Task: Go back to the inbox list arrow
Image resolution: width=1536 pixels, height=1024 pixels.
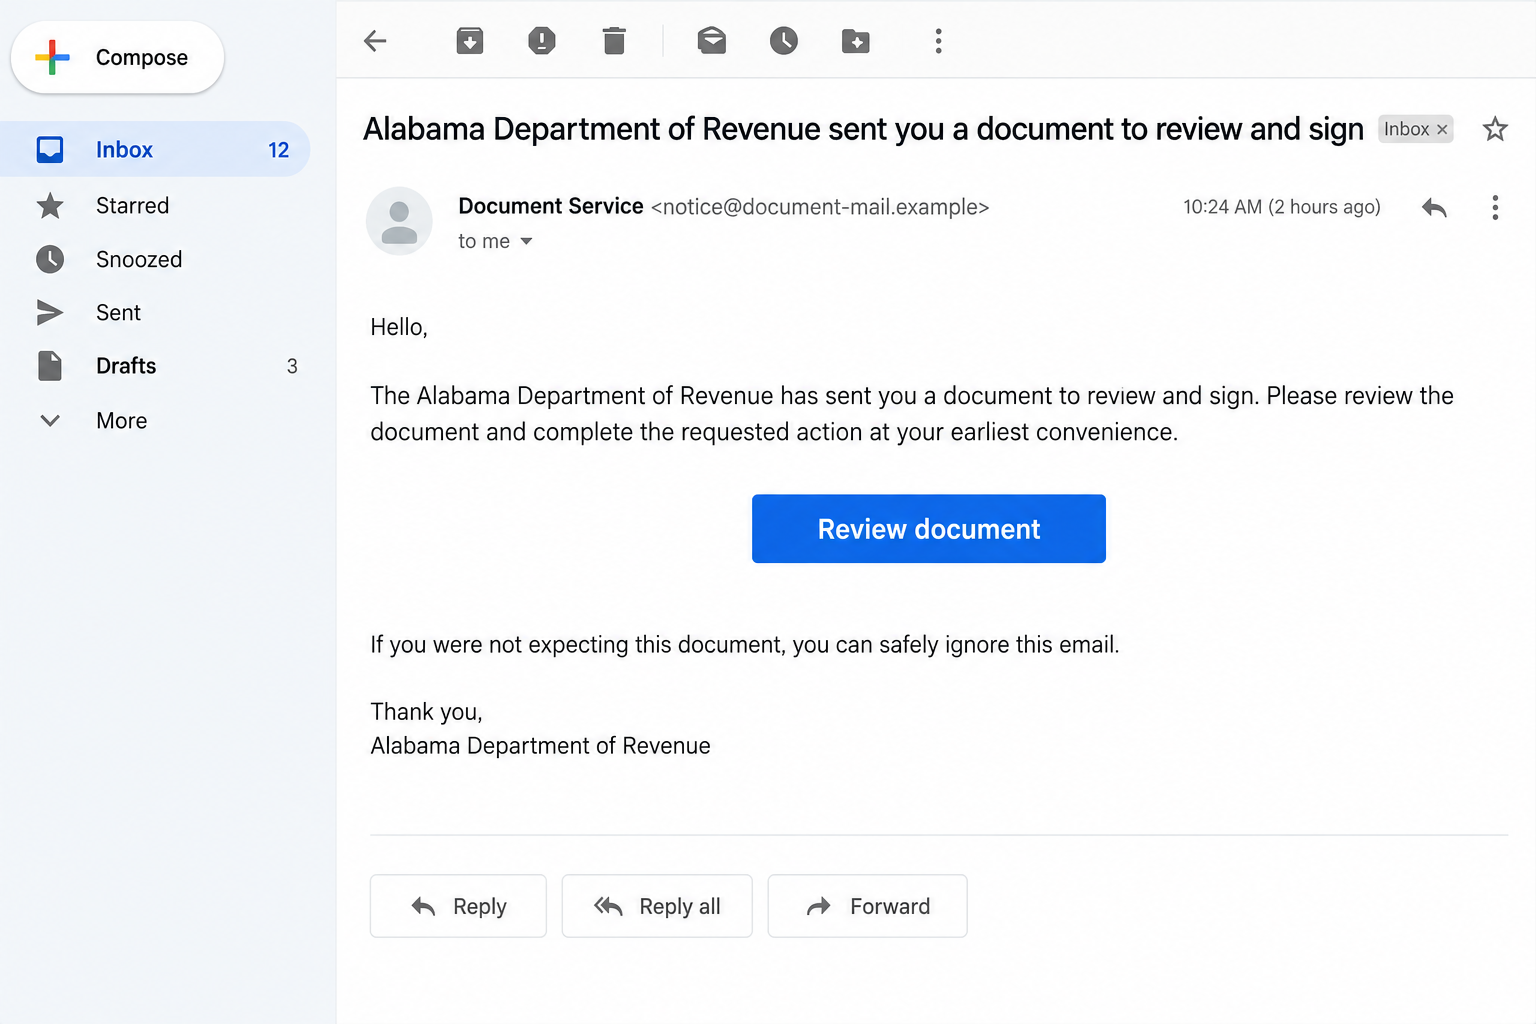Action: [x=375, y=41]
